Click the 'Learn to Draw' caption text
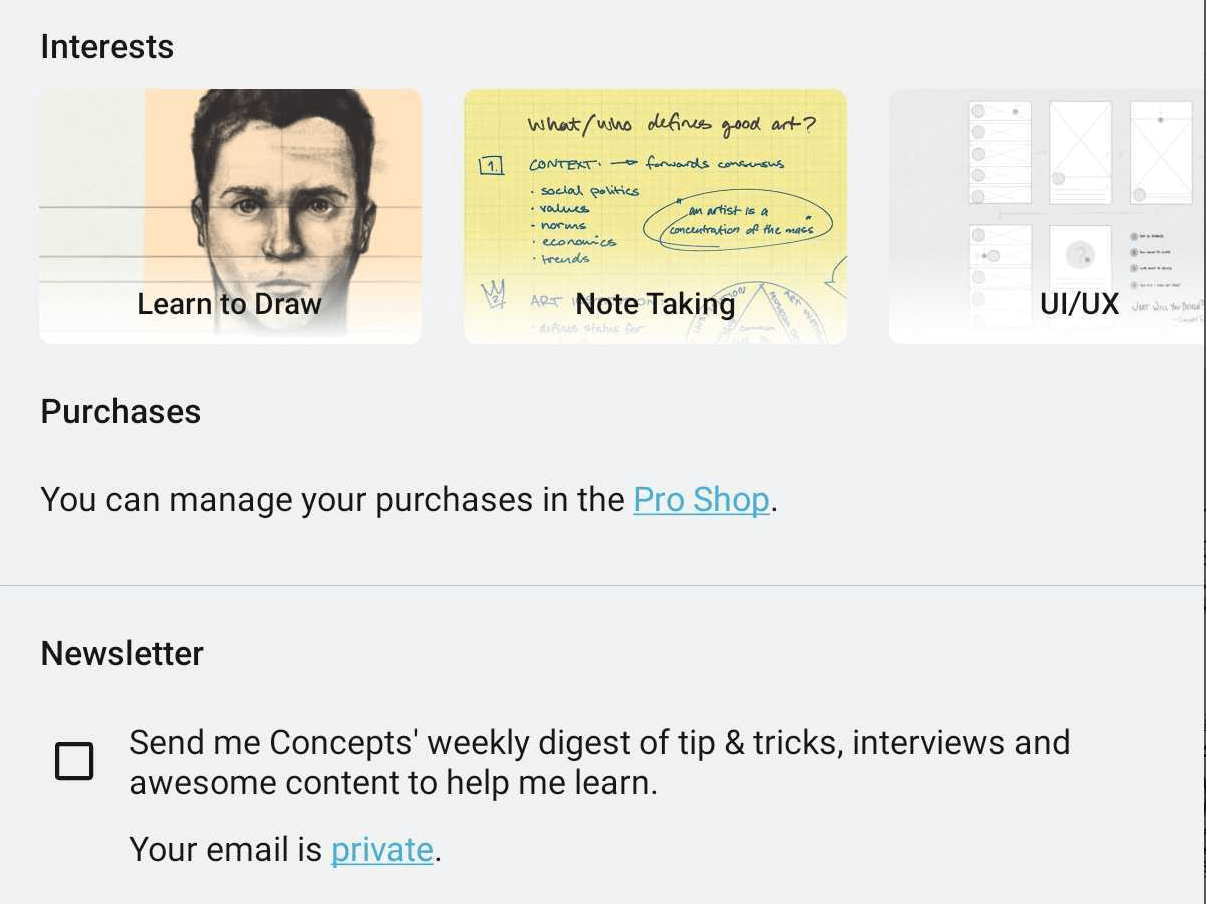Screen dimensions: 1206x904 coord(230,304)
